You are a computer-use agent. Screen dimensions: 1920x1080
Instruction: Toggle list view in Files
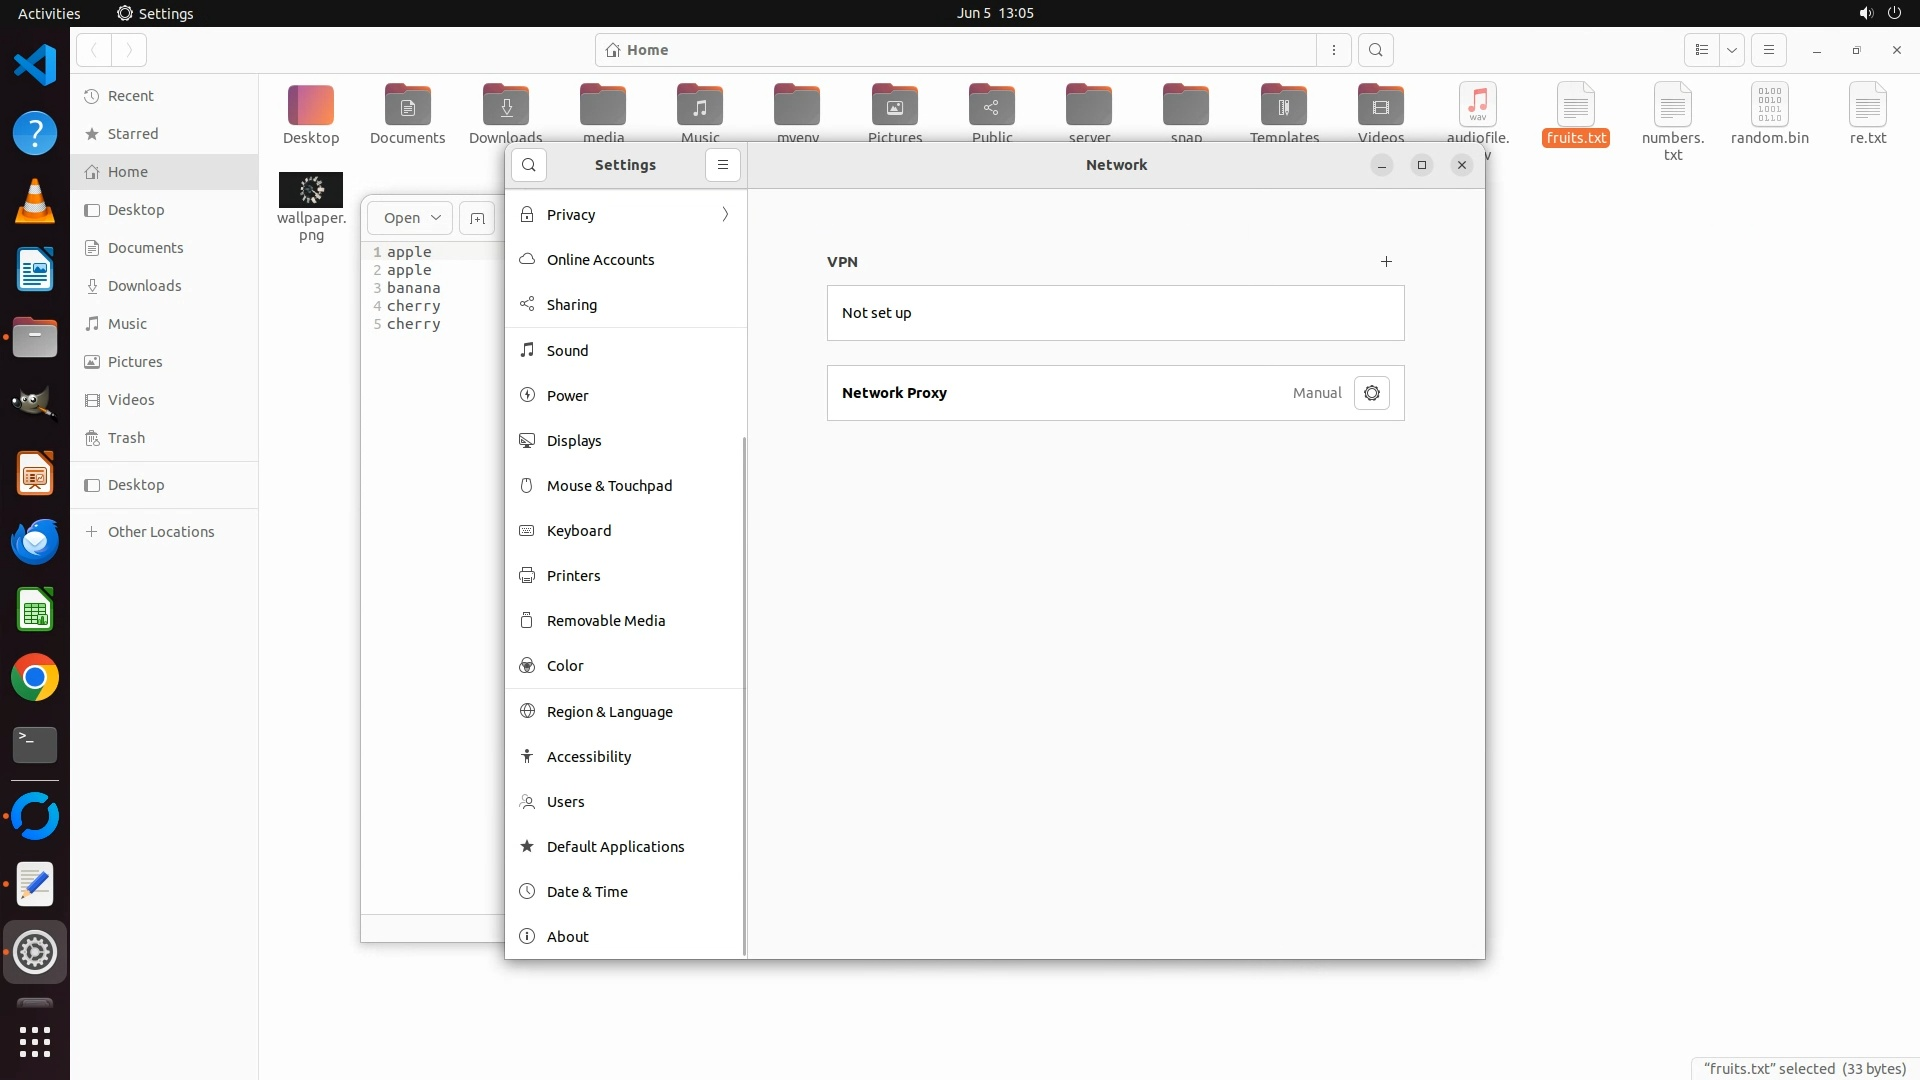1701,50
